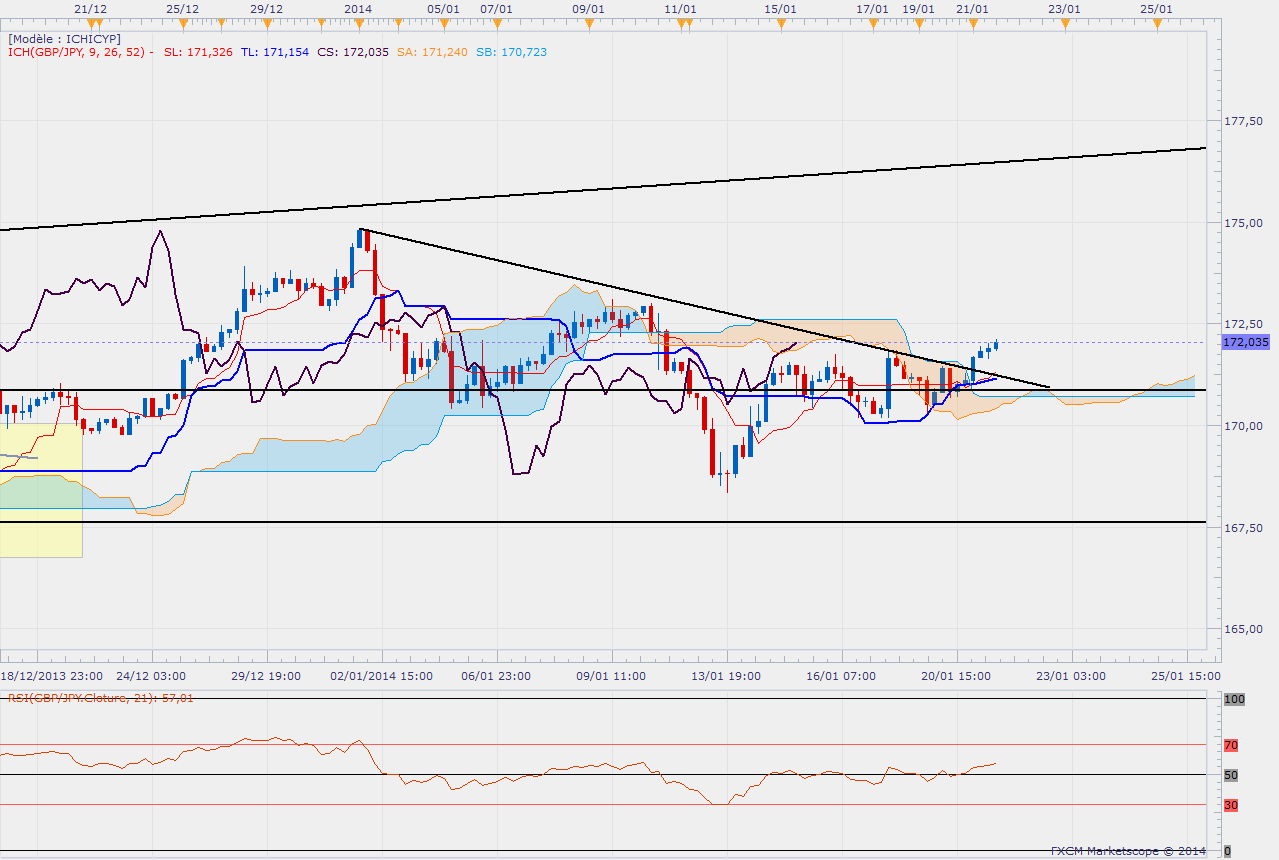Click the 175,00 price axis label
The width and height of the screenshot is (1279, 860).
coord(1243,223)
